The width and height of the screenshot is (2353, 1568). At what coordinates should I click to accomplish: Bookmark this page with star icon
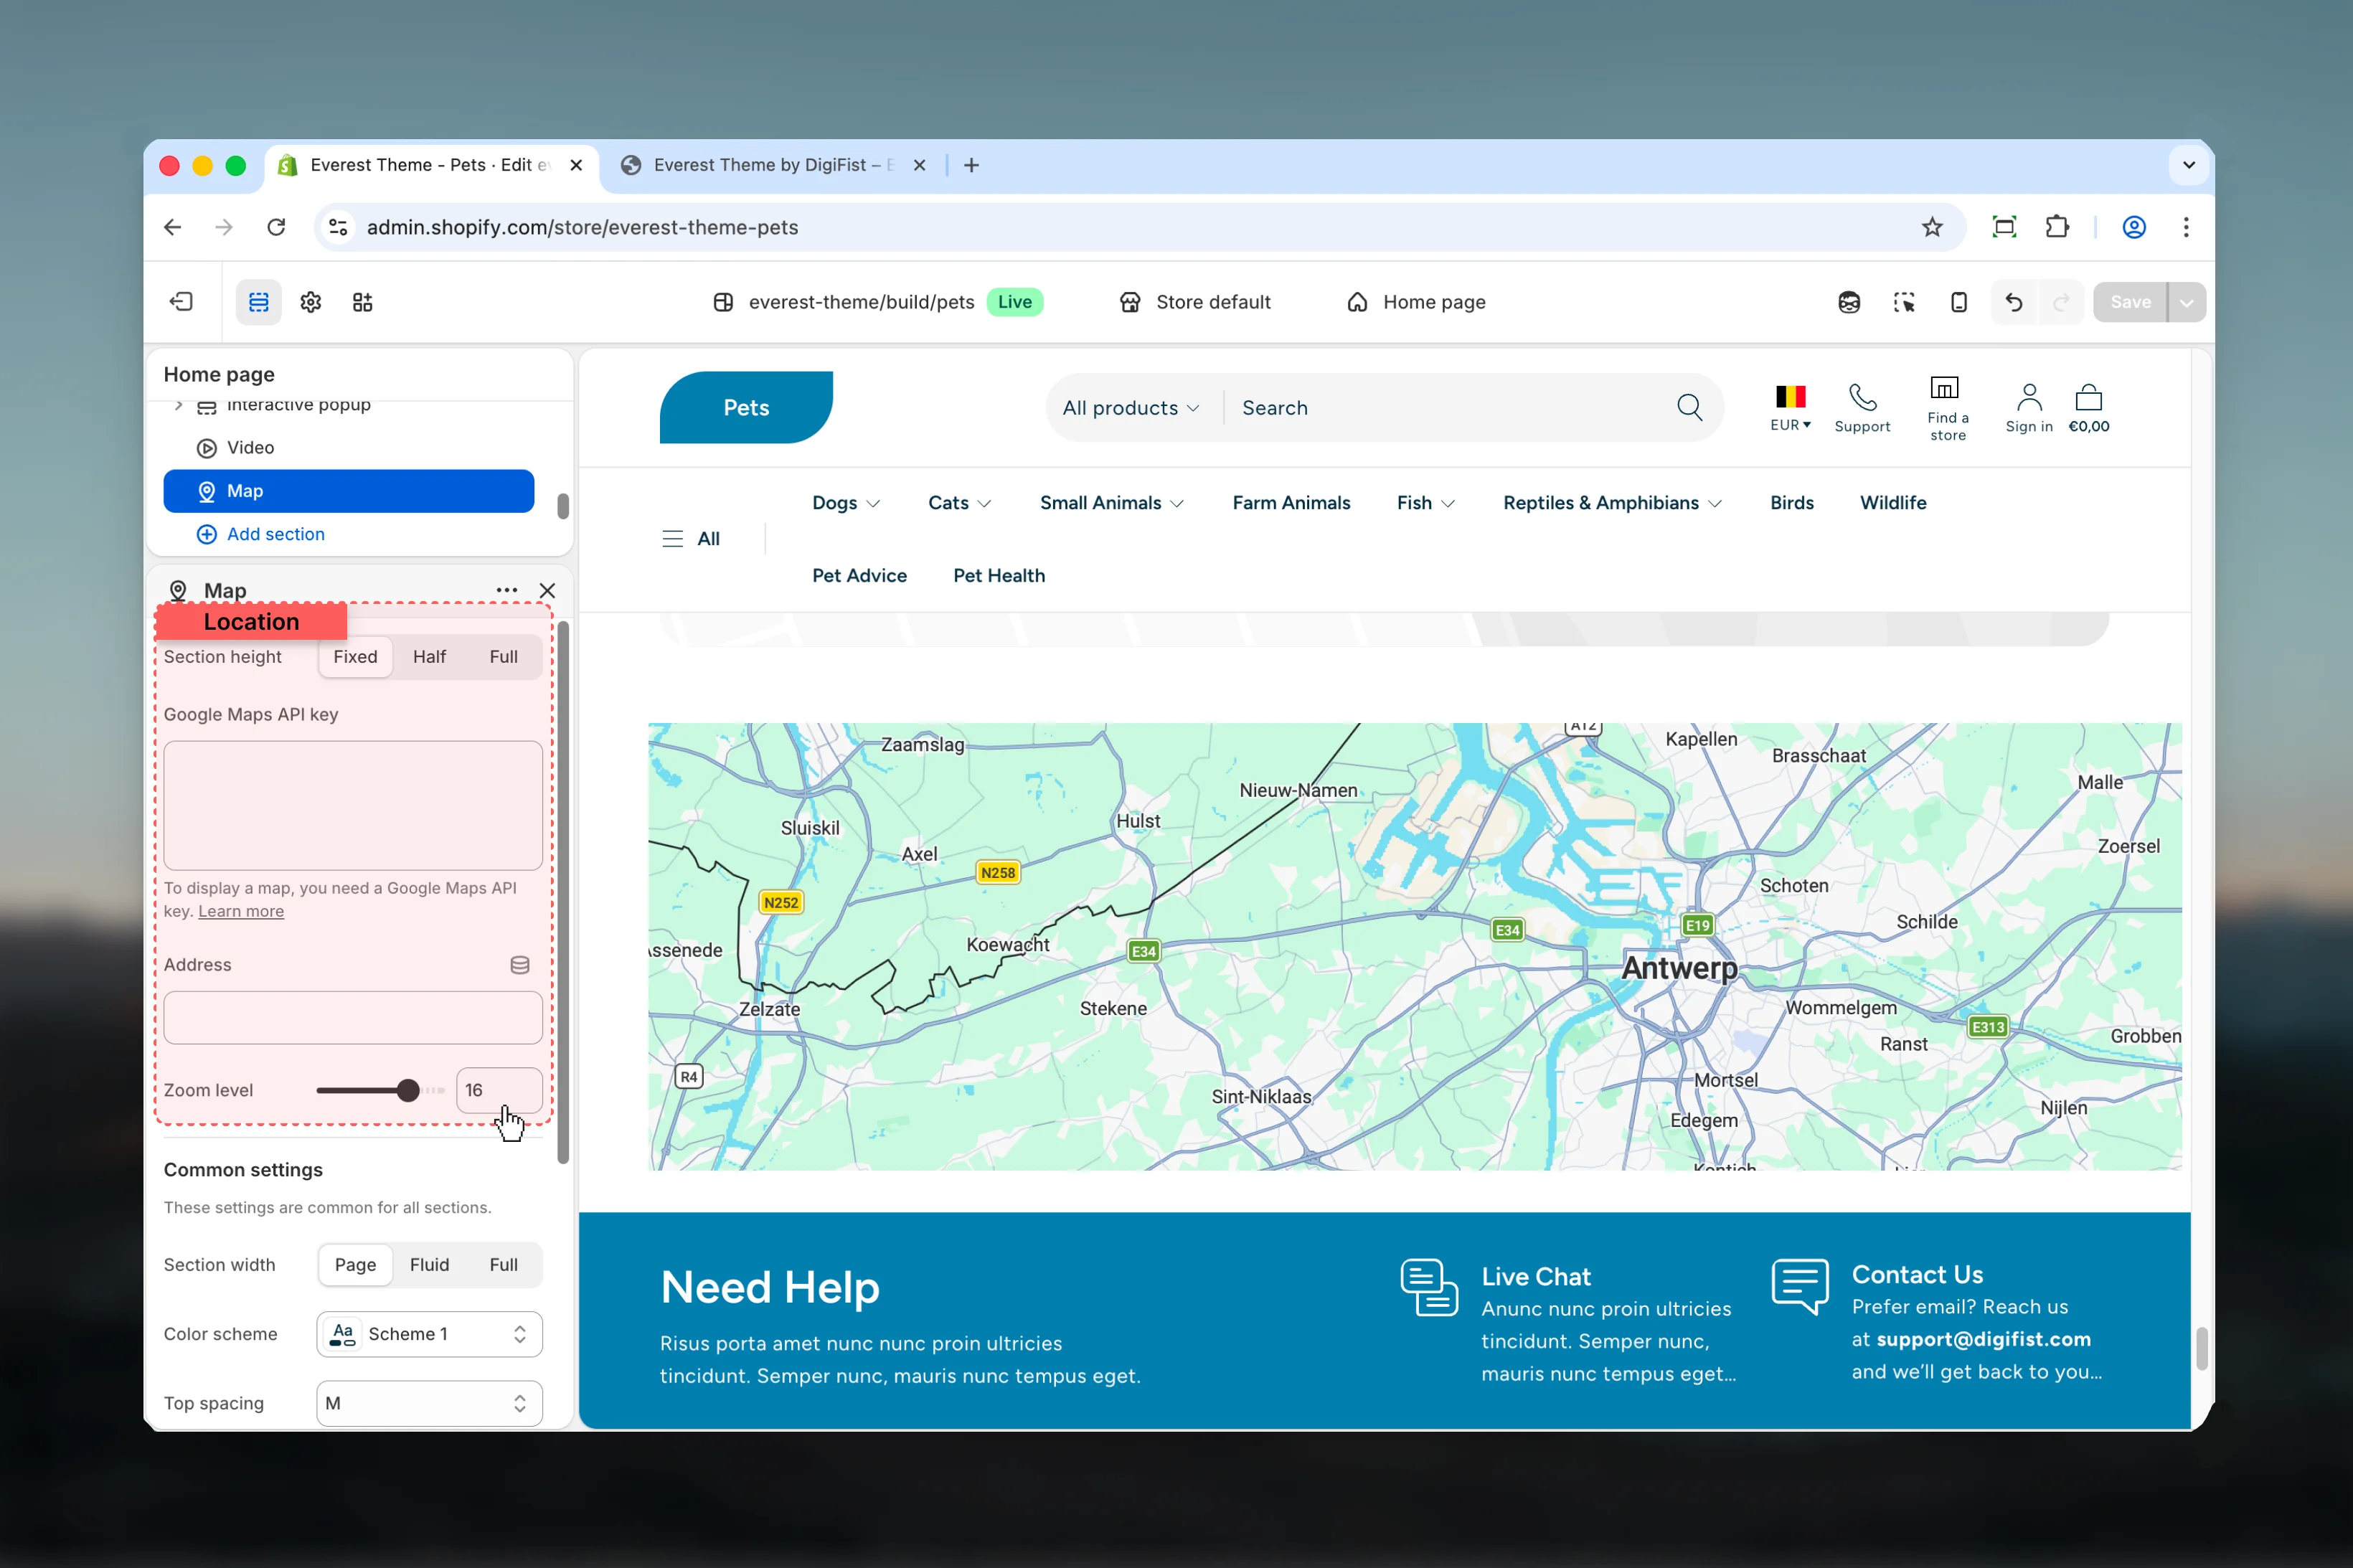point(1932,227)
